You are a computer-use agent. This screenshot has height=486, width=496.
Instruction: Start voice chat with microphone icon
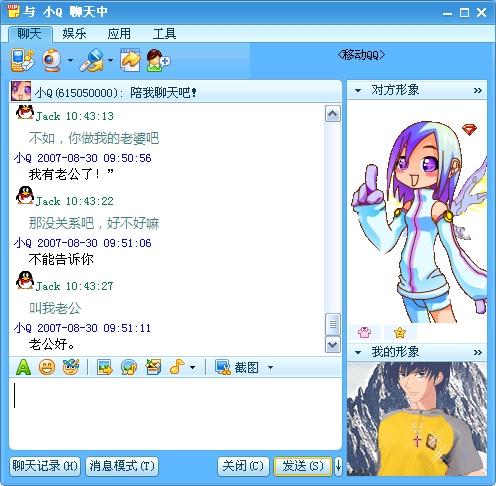92,60
